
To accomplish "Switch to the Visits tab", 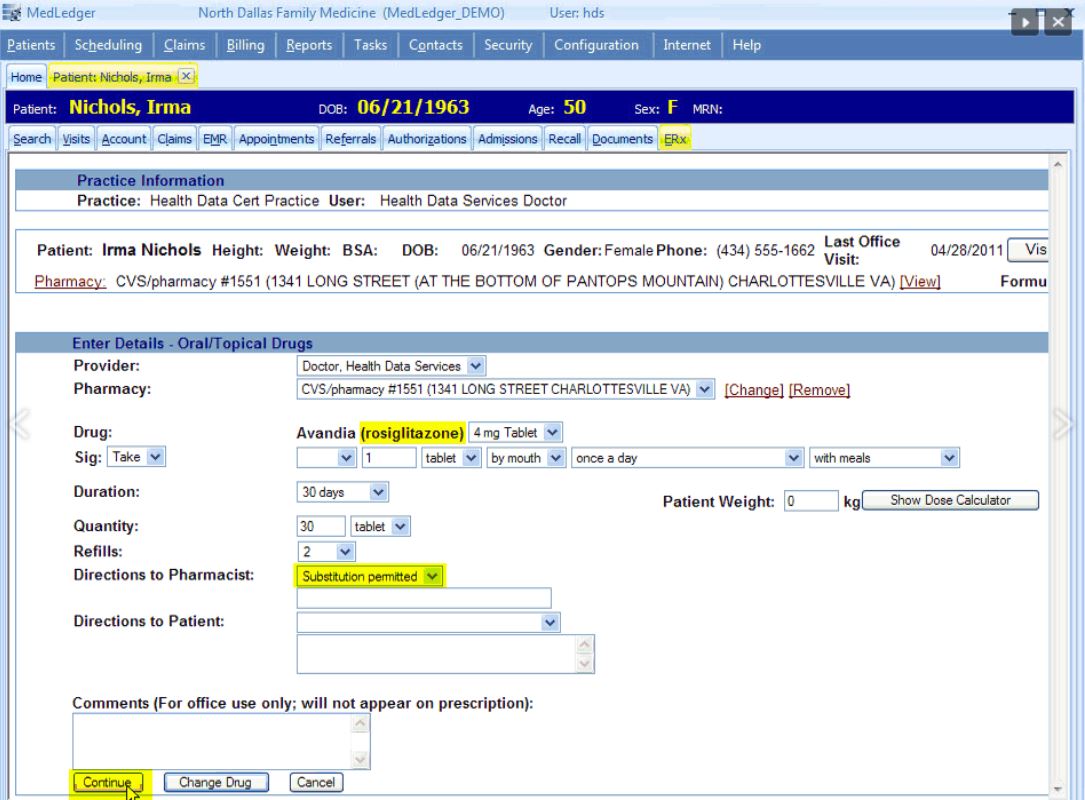I will pos(76,139).
